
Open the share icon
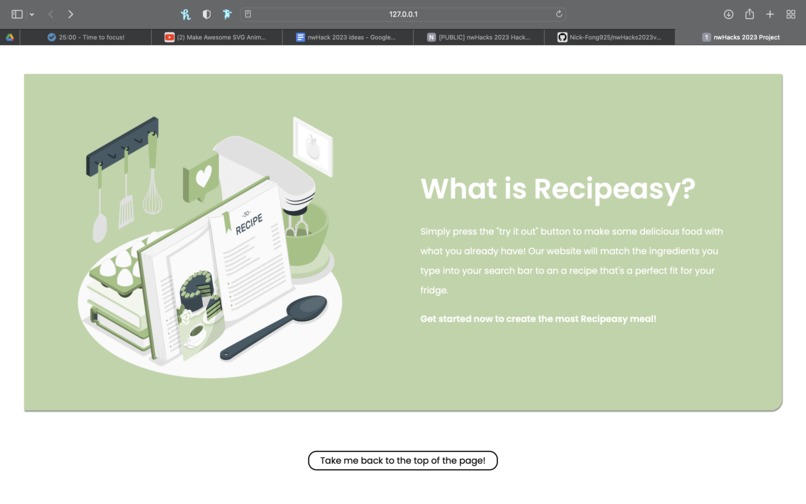(x=749, y=14)
